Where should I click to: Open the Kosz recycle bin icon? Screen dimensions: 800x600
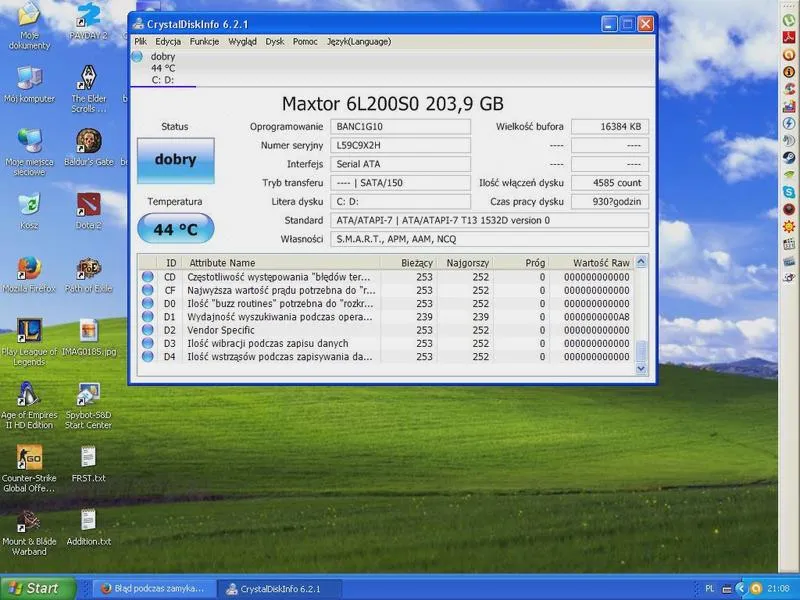[x=29, y=210]
